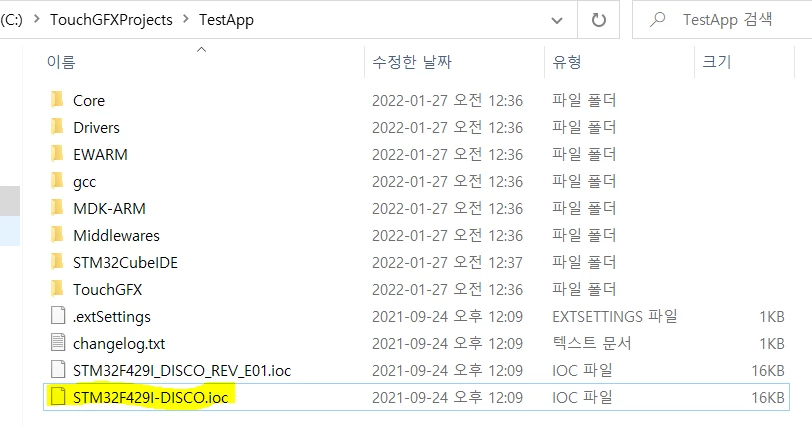This screenshot has height=427, width=812.
Task: Select the Middlewares folder name
Action: coord(116,235)
